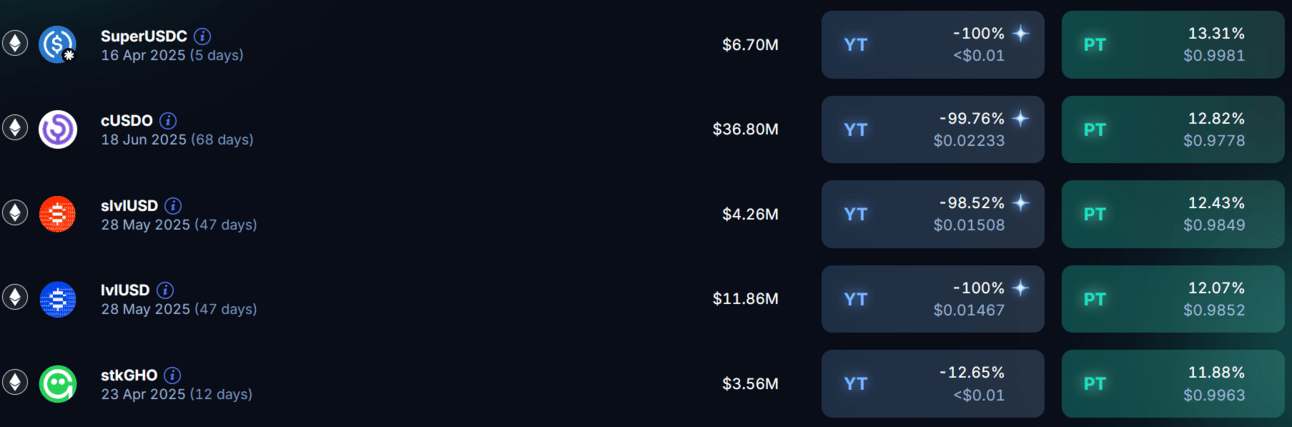
Task: Open info icon next to SuperUSDC
Action: point(203,36)
